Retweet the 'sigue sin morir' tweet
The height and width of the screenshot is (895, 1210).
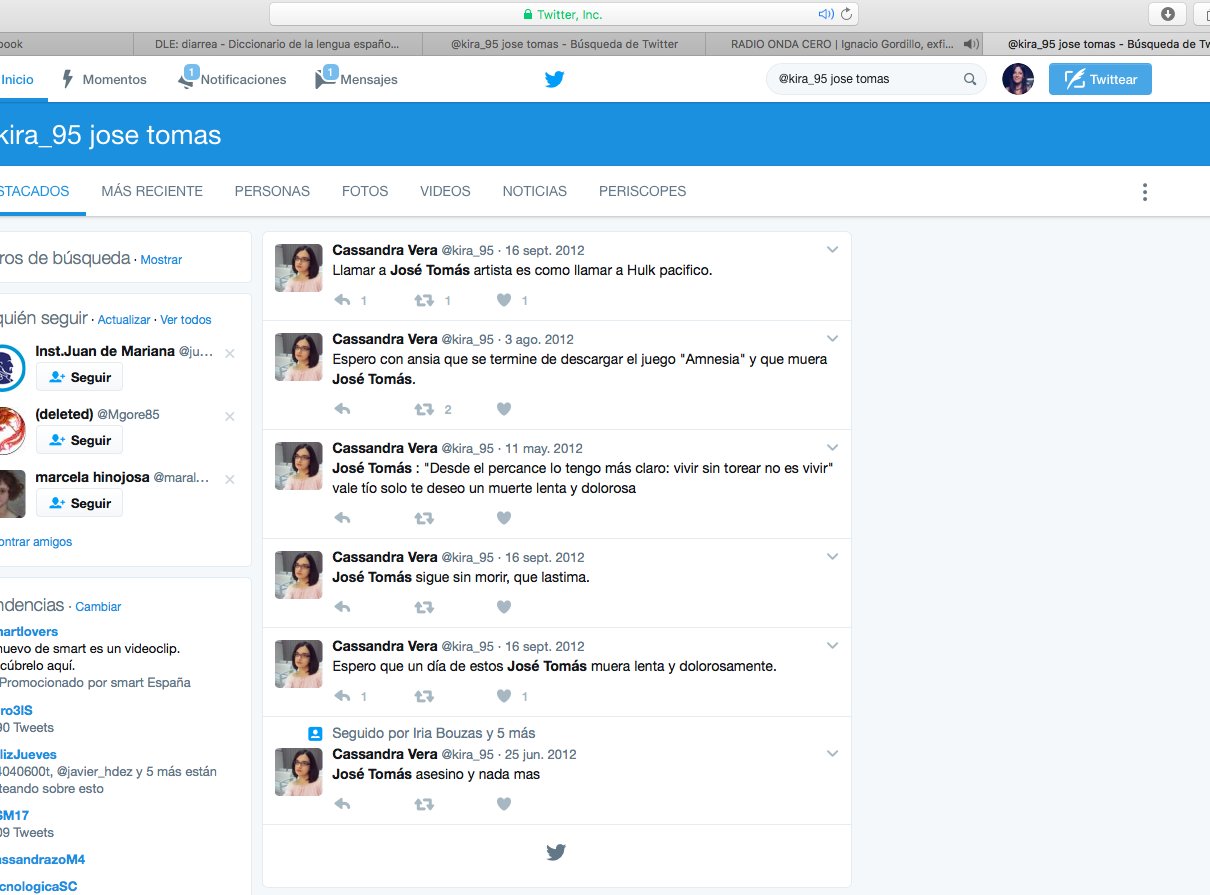click(x=424, y=607)
